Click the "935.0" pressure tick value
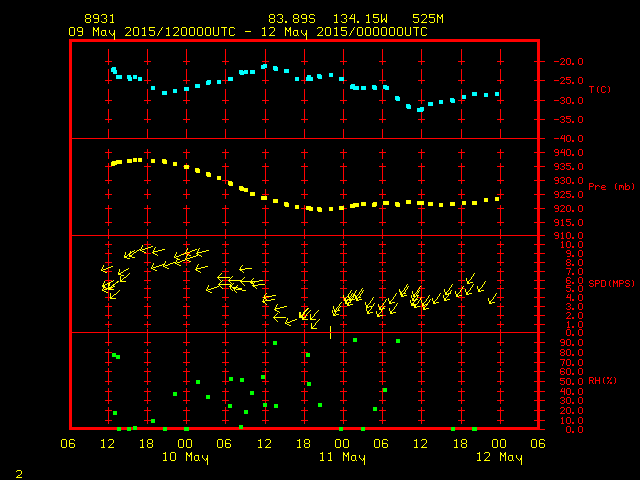 click(568, 167)
